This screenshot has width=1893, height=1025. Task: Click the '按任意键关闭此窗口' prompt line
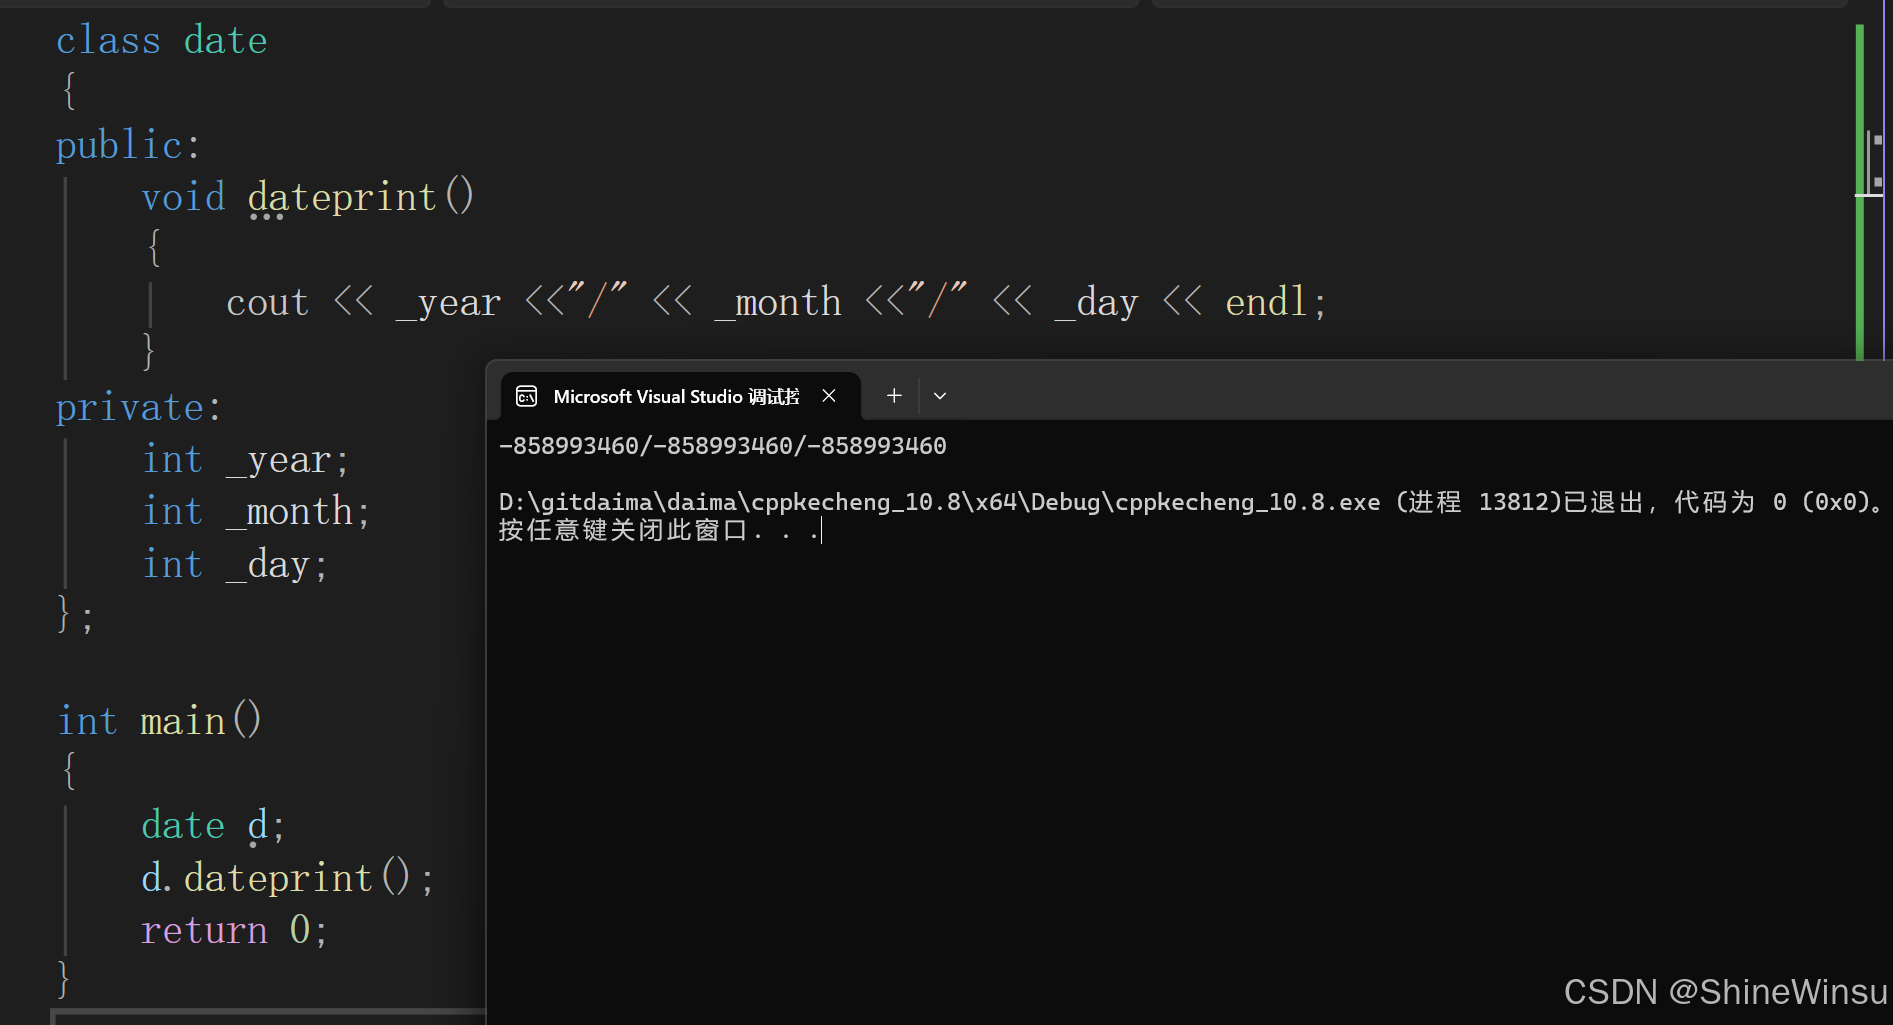click(x=660, y=530)
